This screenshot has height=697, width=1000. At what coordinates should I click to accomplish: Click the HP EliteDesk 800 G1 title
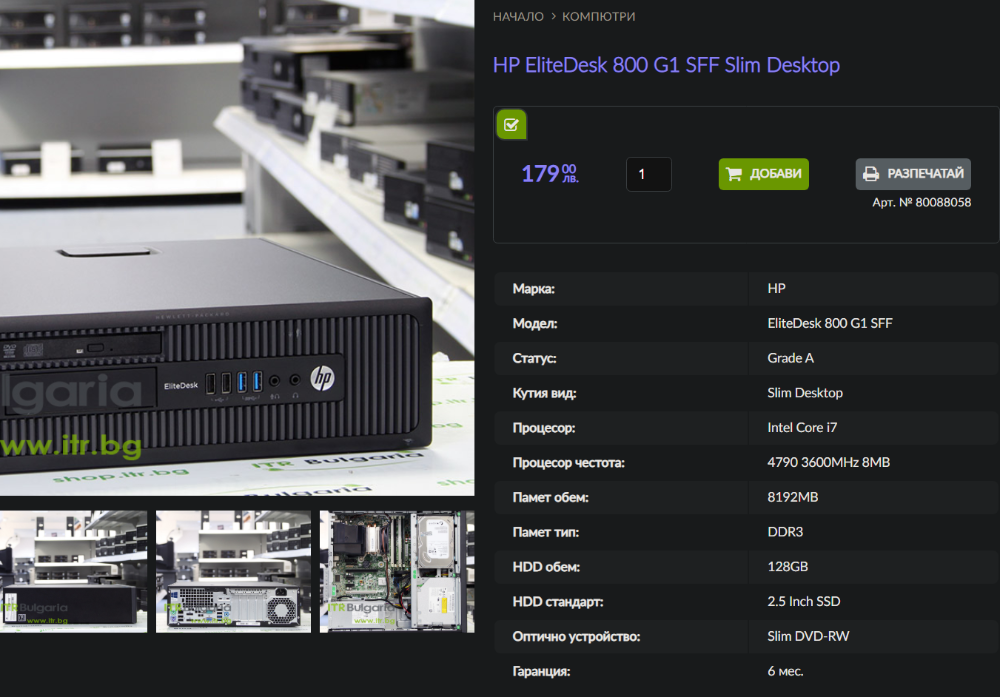click(x=666, y=65)
